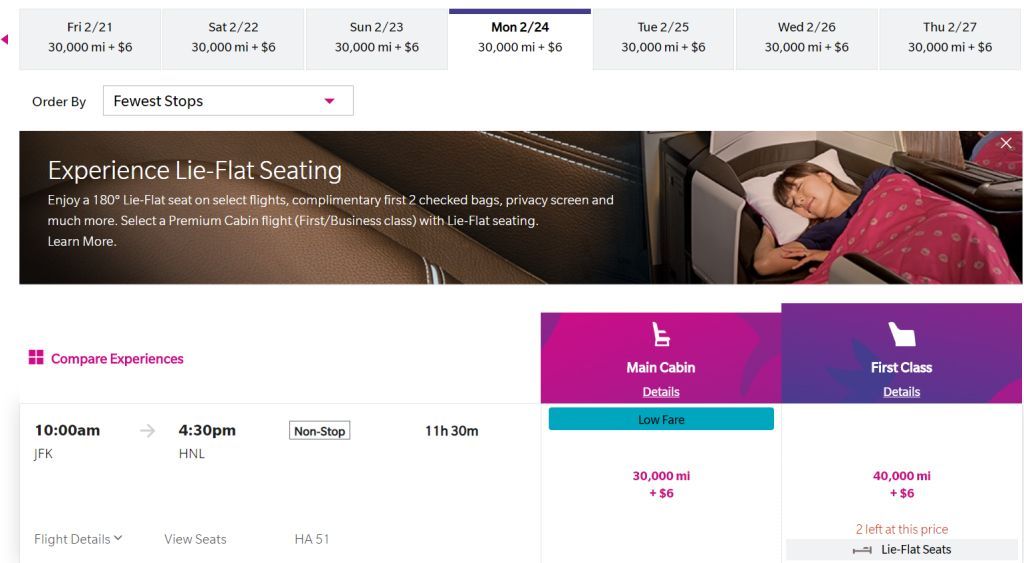The width and height of the screenshot is (1024, 563).
Task: Expand Flight Details chevron
Action: [118, 539]
